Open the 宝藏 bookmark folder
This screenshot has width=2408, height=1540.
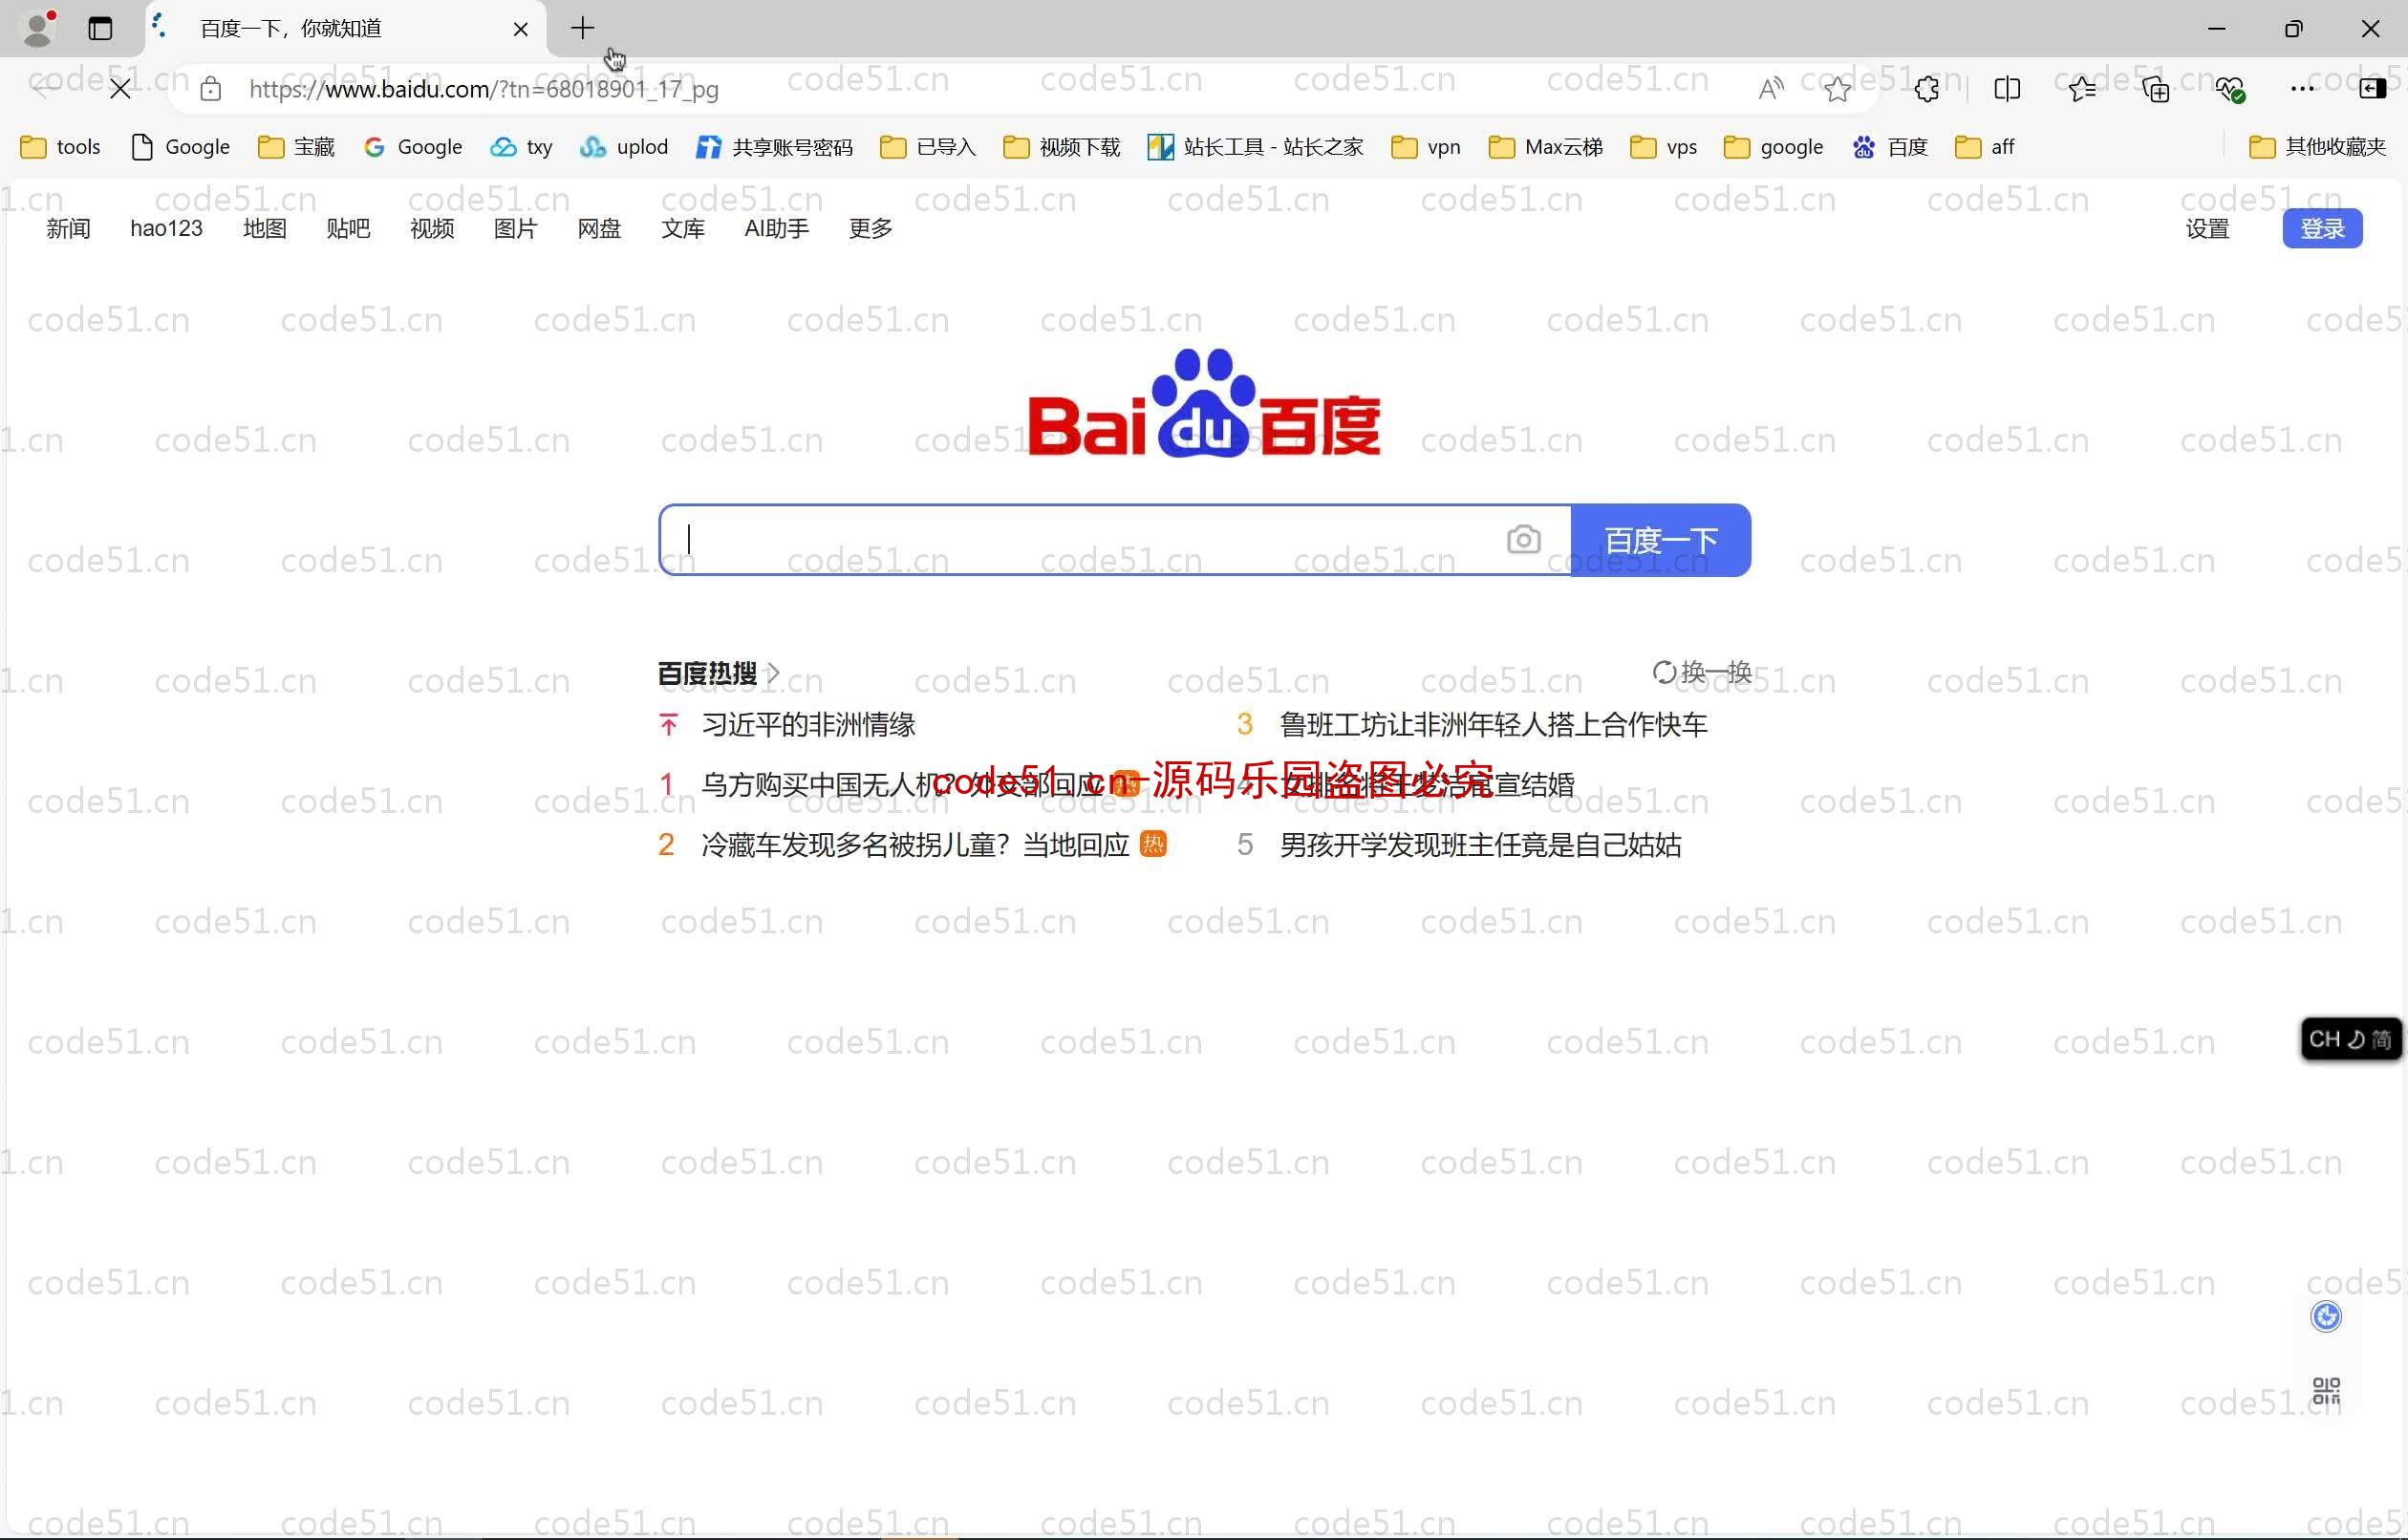(x=296, y=147)
